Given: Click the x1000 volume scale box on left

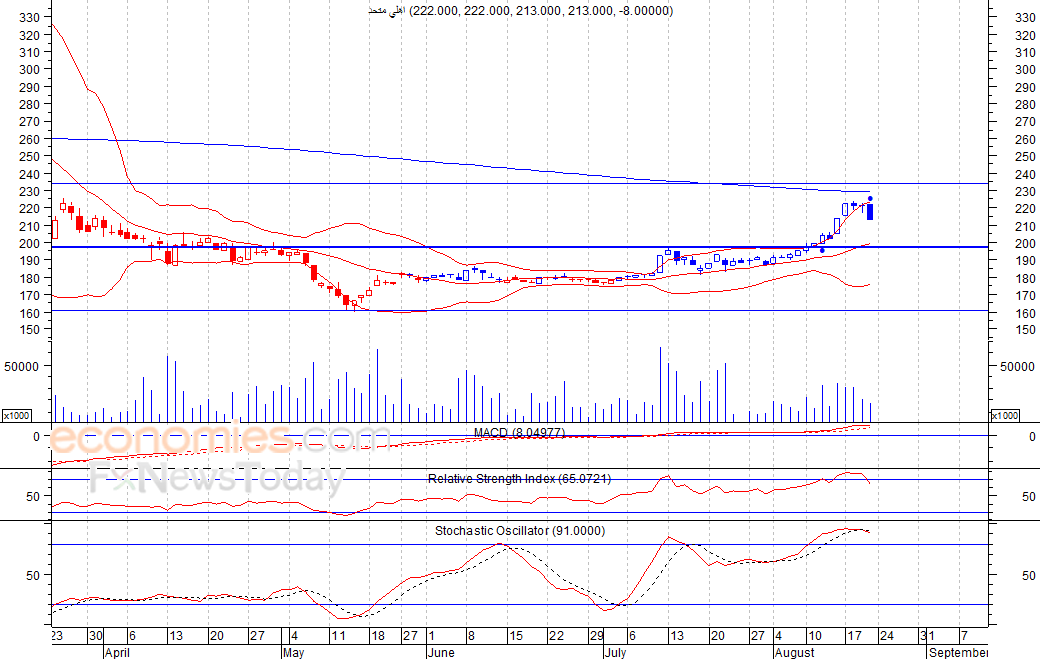Looking at the screenshot, I should pyautogui.click(x=17, y=416).
